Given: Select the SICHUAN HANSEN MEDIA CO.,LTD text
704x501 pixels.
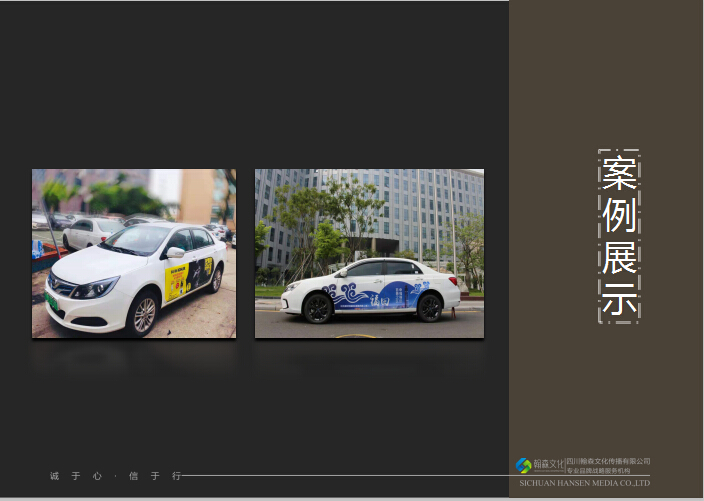Looking at the screenshot, I should [x=585, y=483].
